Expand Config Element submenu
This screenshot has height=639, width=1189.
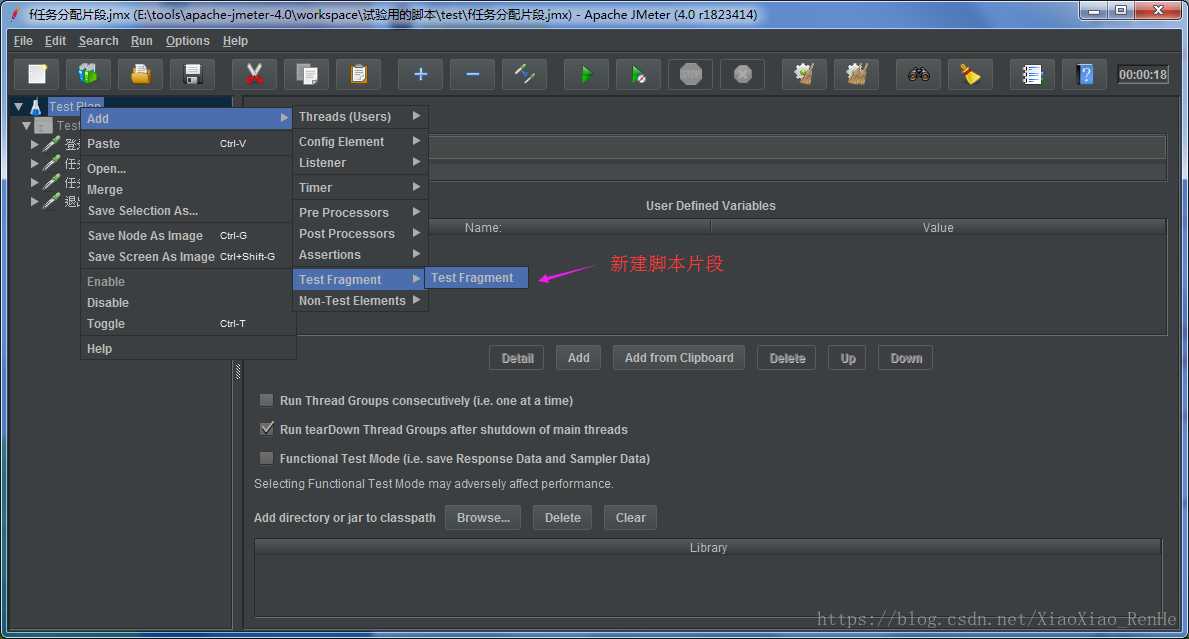[359, 141]
